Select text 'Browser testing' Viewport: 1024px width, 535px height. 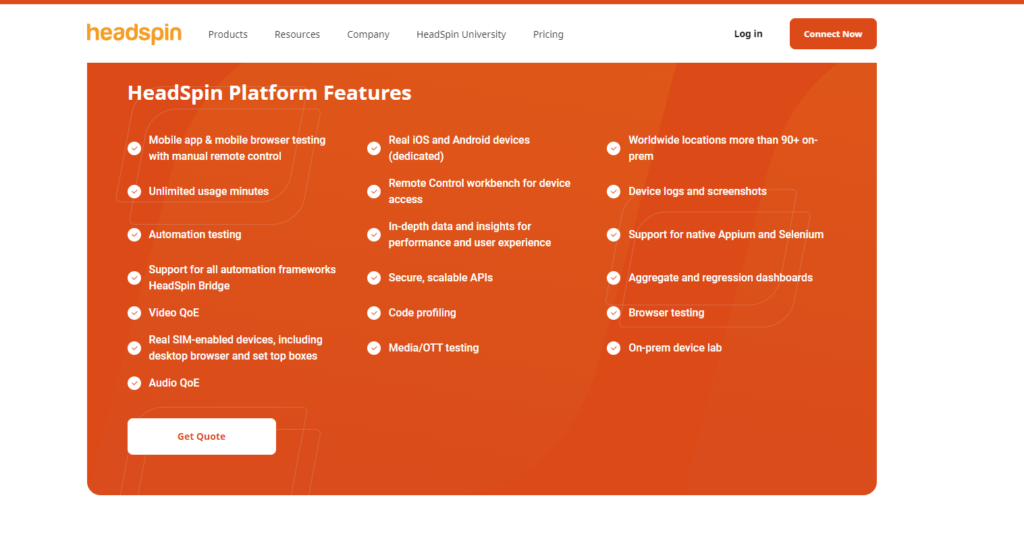pyautogui.click(x=666, y=313)
